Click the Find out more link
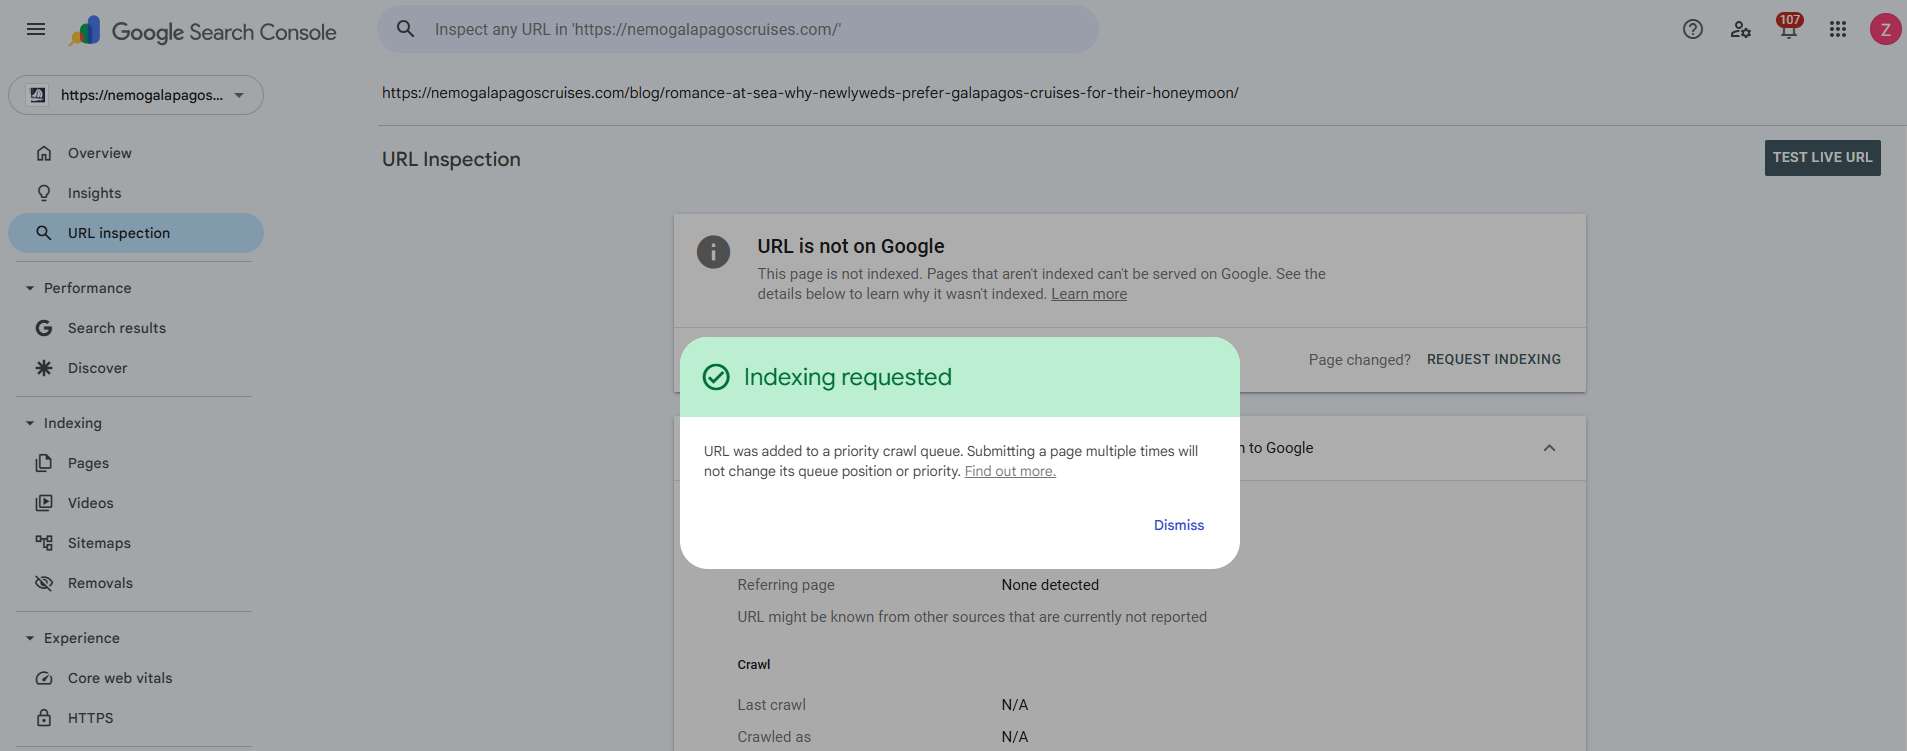Viewport: 1907px width, 751px height. [1009, 471]
